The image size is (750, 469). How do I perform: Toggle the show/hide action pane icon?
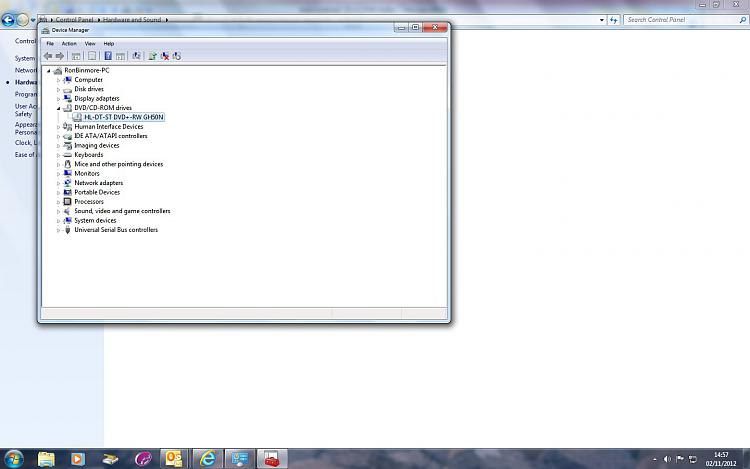click(121, 56)
